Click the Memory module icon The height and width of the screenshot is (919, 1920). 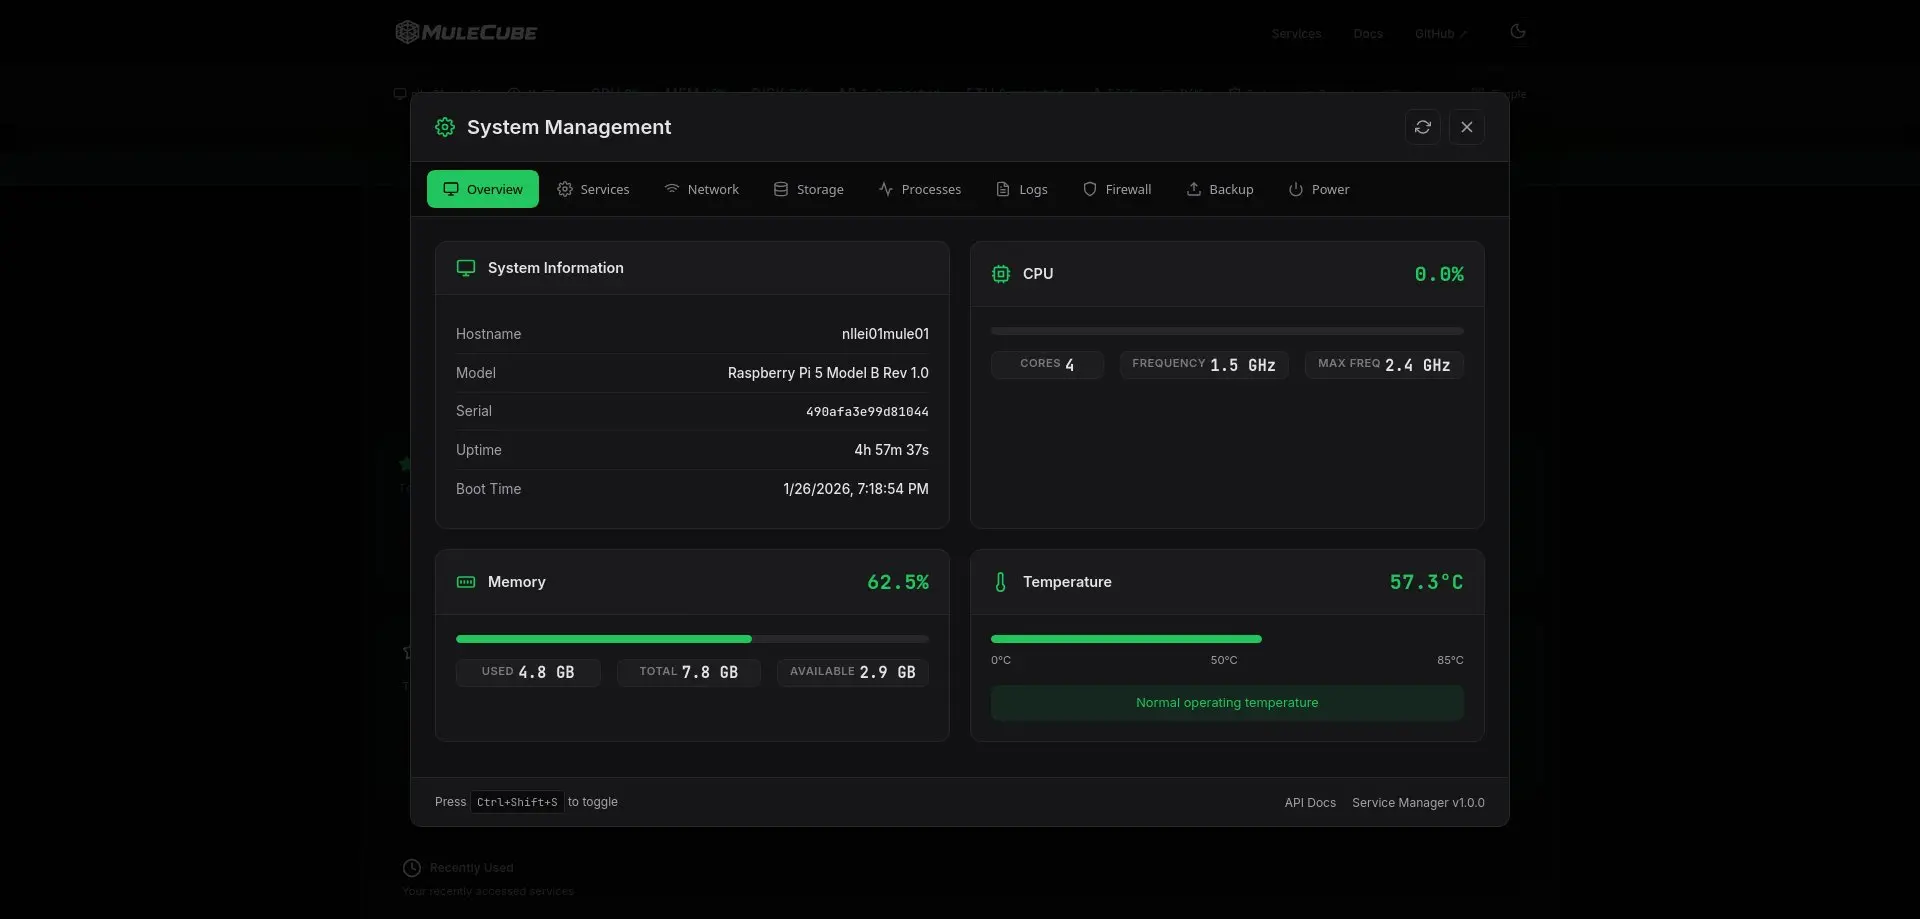point(466,582)
